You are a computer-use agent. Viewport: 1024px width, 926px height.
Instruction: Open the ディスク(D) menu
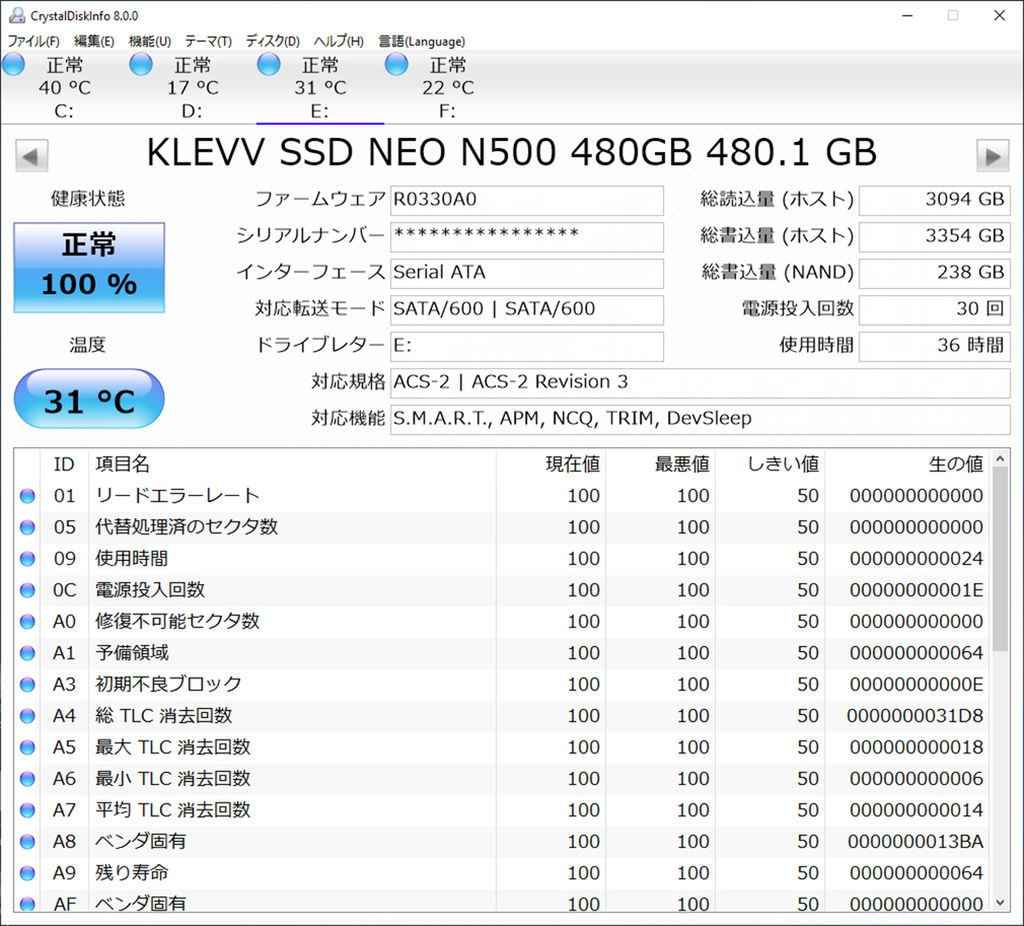[272, 41]
